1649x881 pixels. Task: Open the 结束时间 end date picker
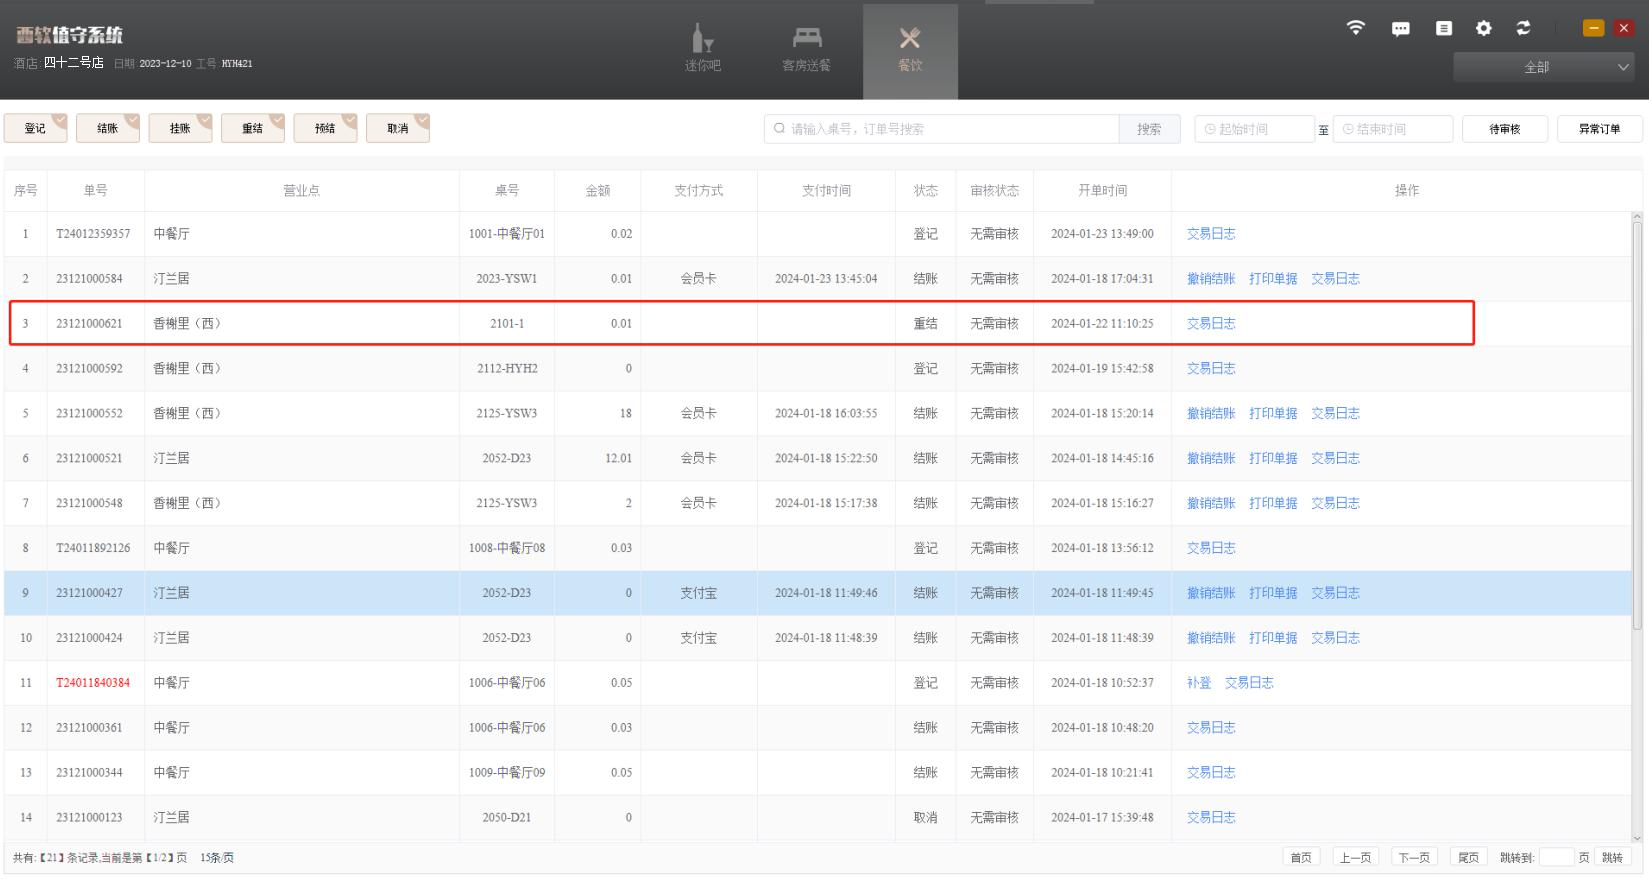click(1392, 129)
